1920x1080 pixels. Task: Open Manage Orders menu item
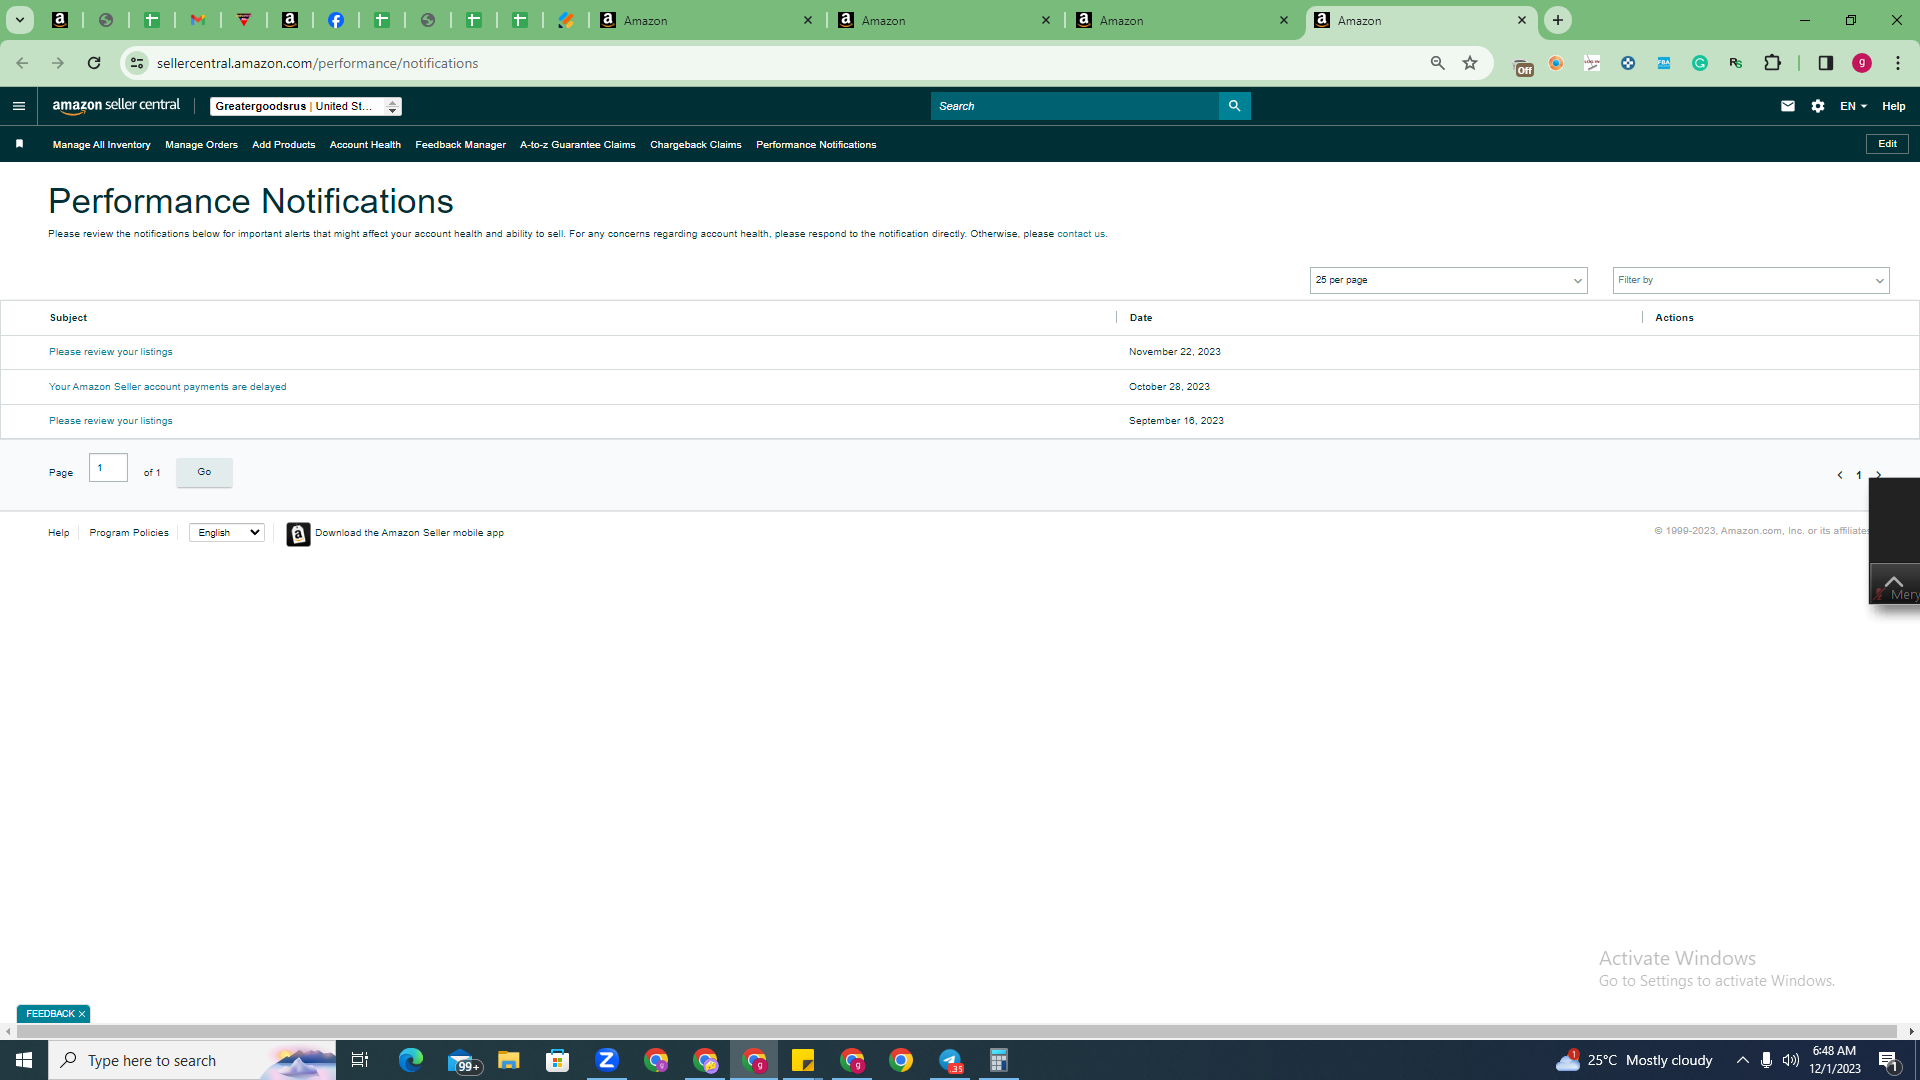(201, 145)
